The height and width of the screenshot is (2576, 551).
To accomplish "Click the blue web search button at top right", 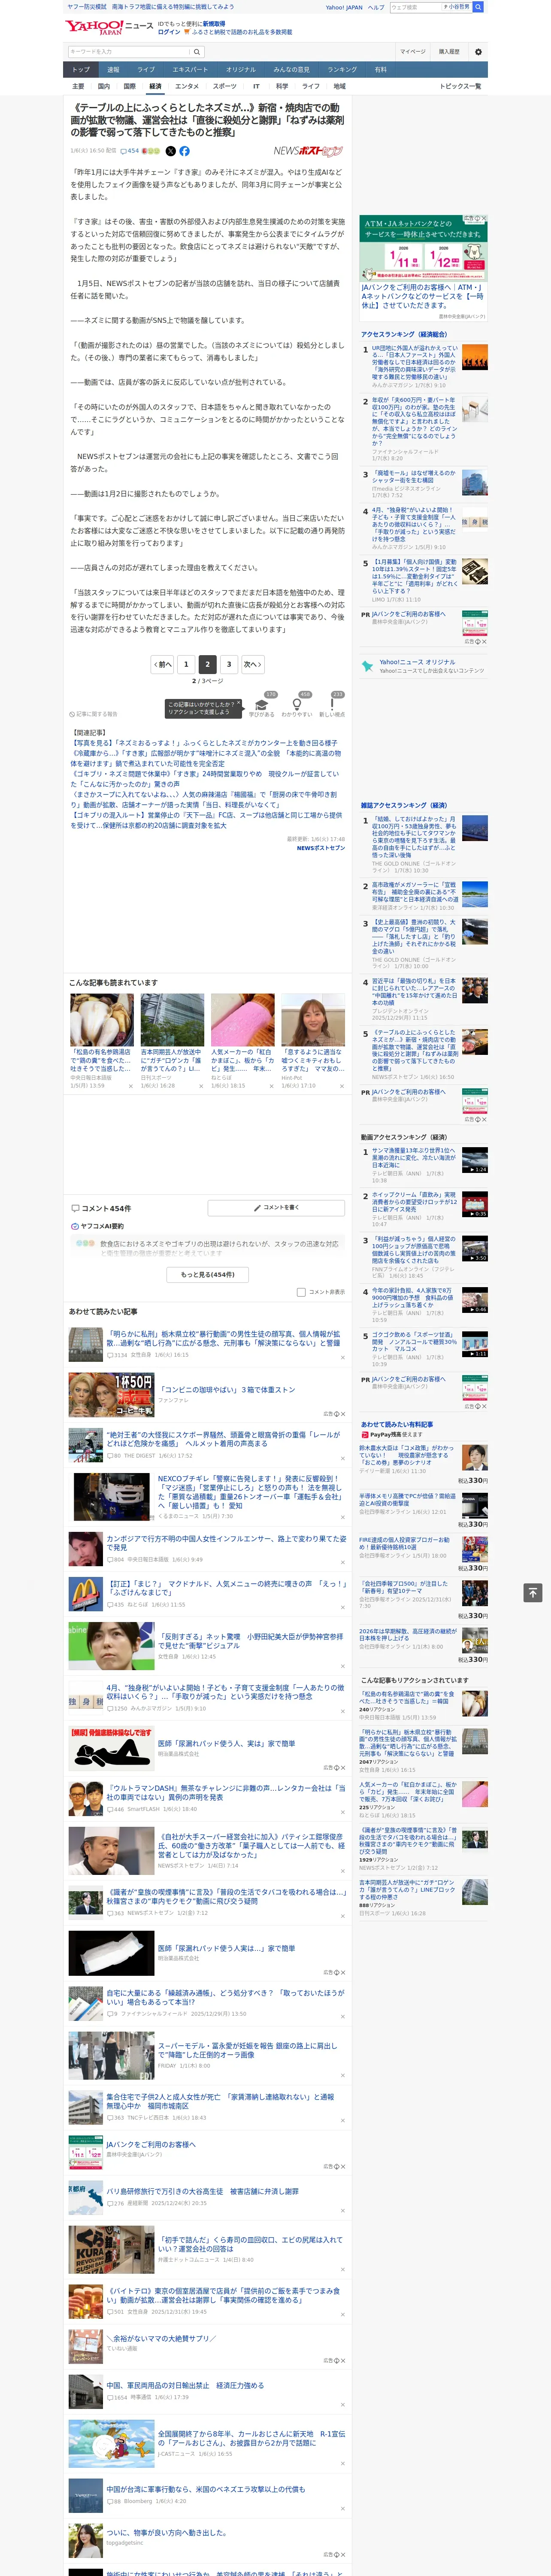I will click(478, 7).
